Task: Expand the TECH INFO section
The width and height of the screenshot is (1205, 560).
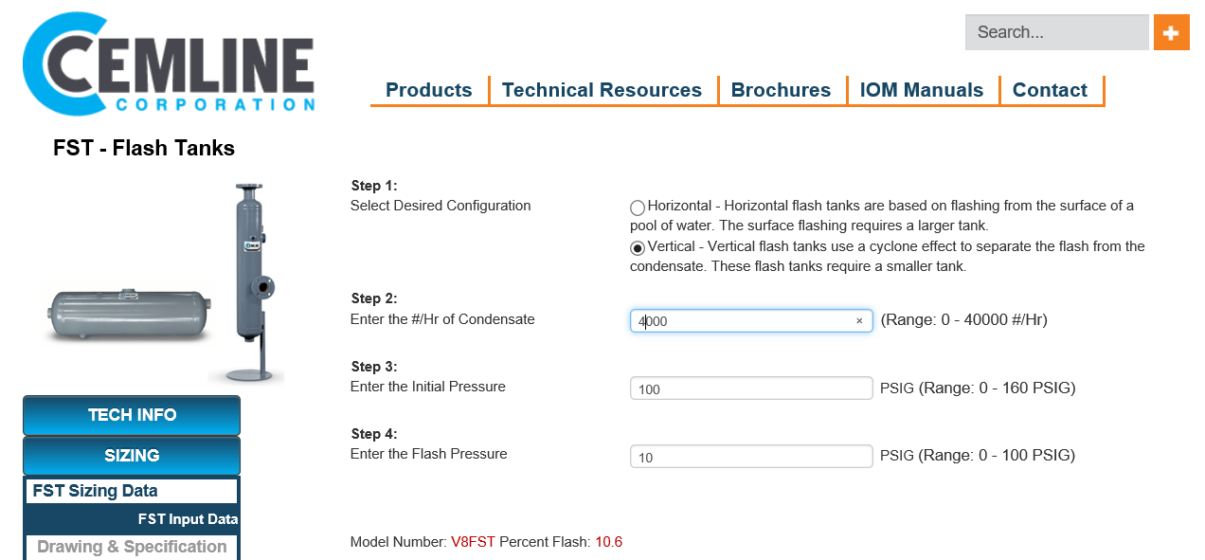Action: click(131, 415)
